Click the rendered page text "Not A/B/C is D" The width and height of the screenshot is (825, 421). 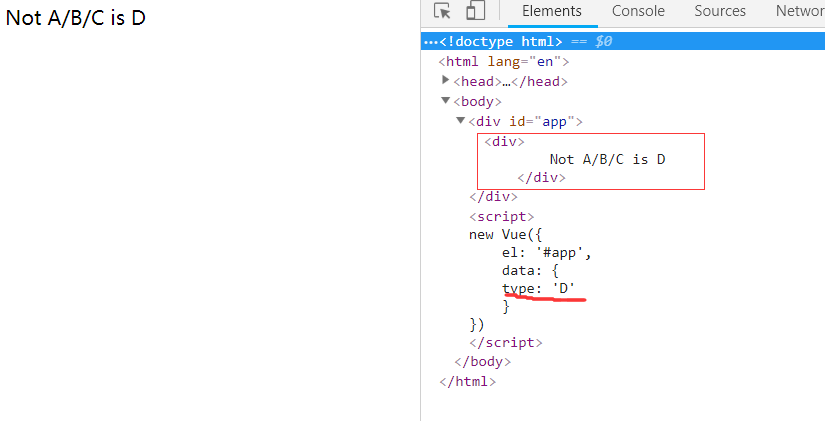click(76, 19)
